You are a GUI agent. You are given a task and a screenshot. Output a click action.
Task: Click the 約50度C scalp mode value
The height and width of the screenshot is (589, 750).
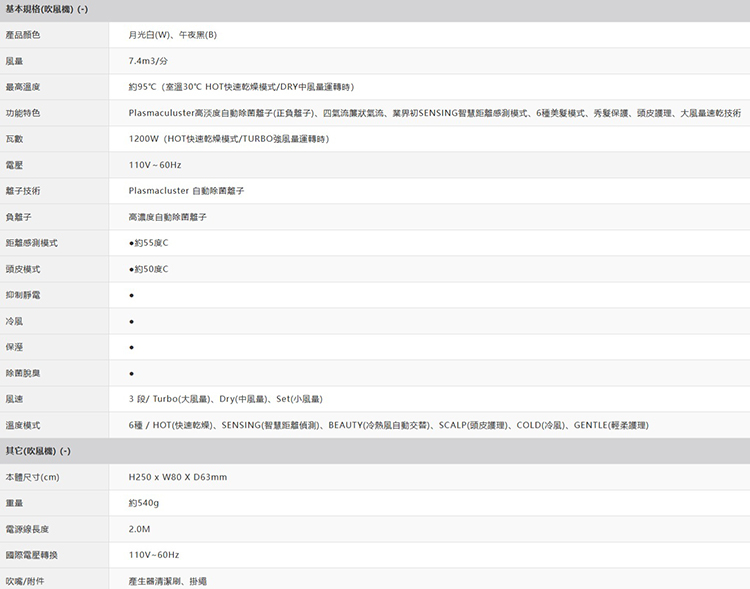point(149,269)
